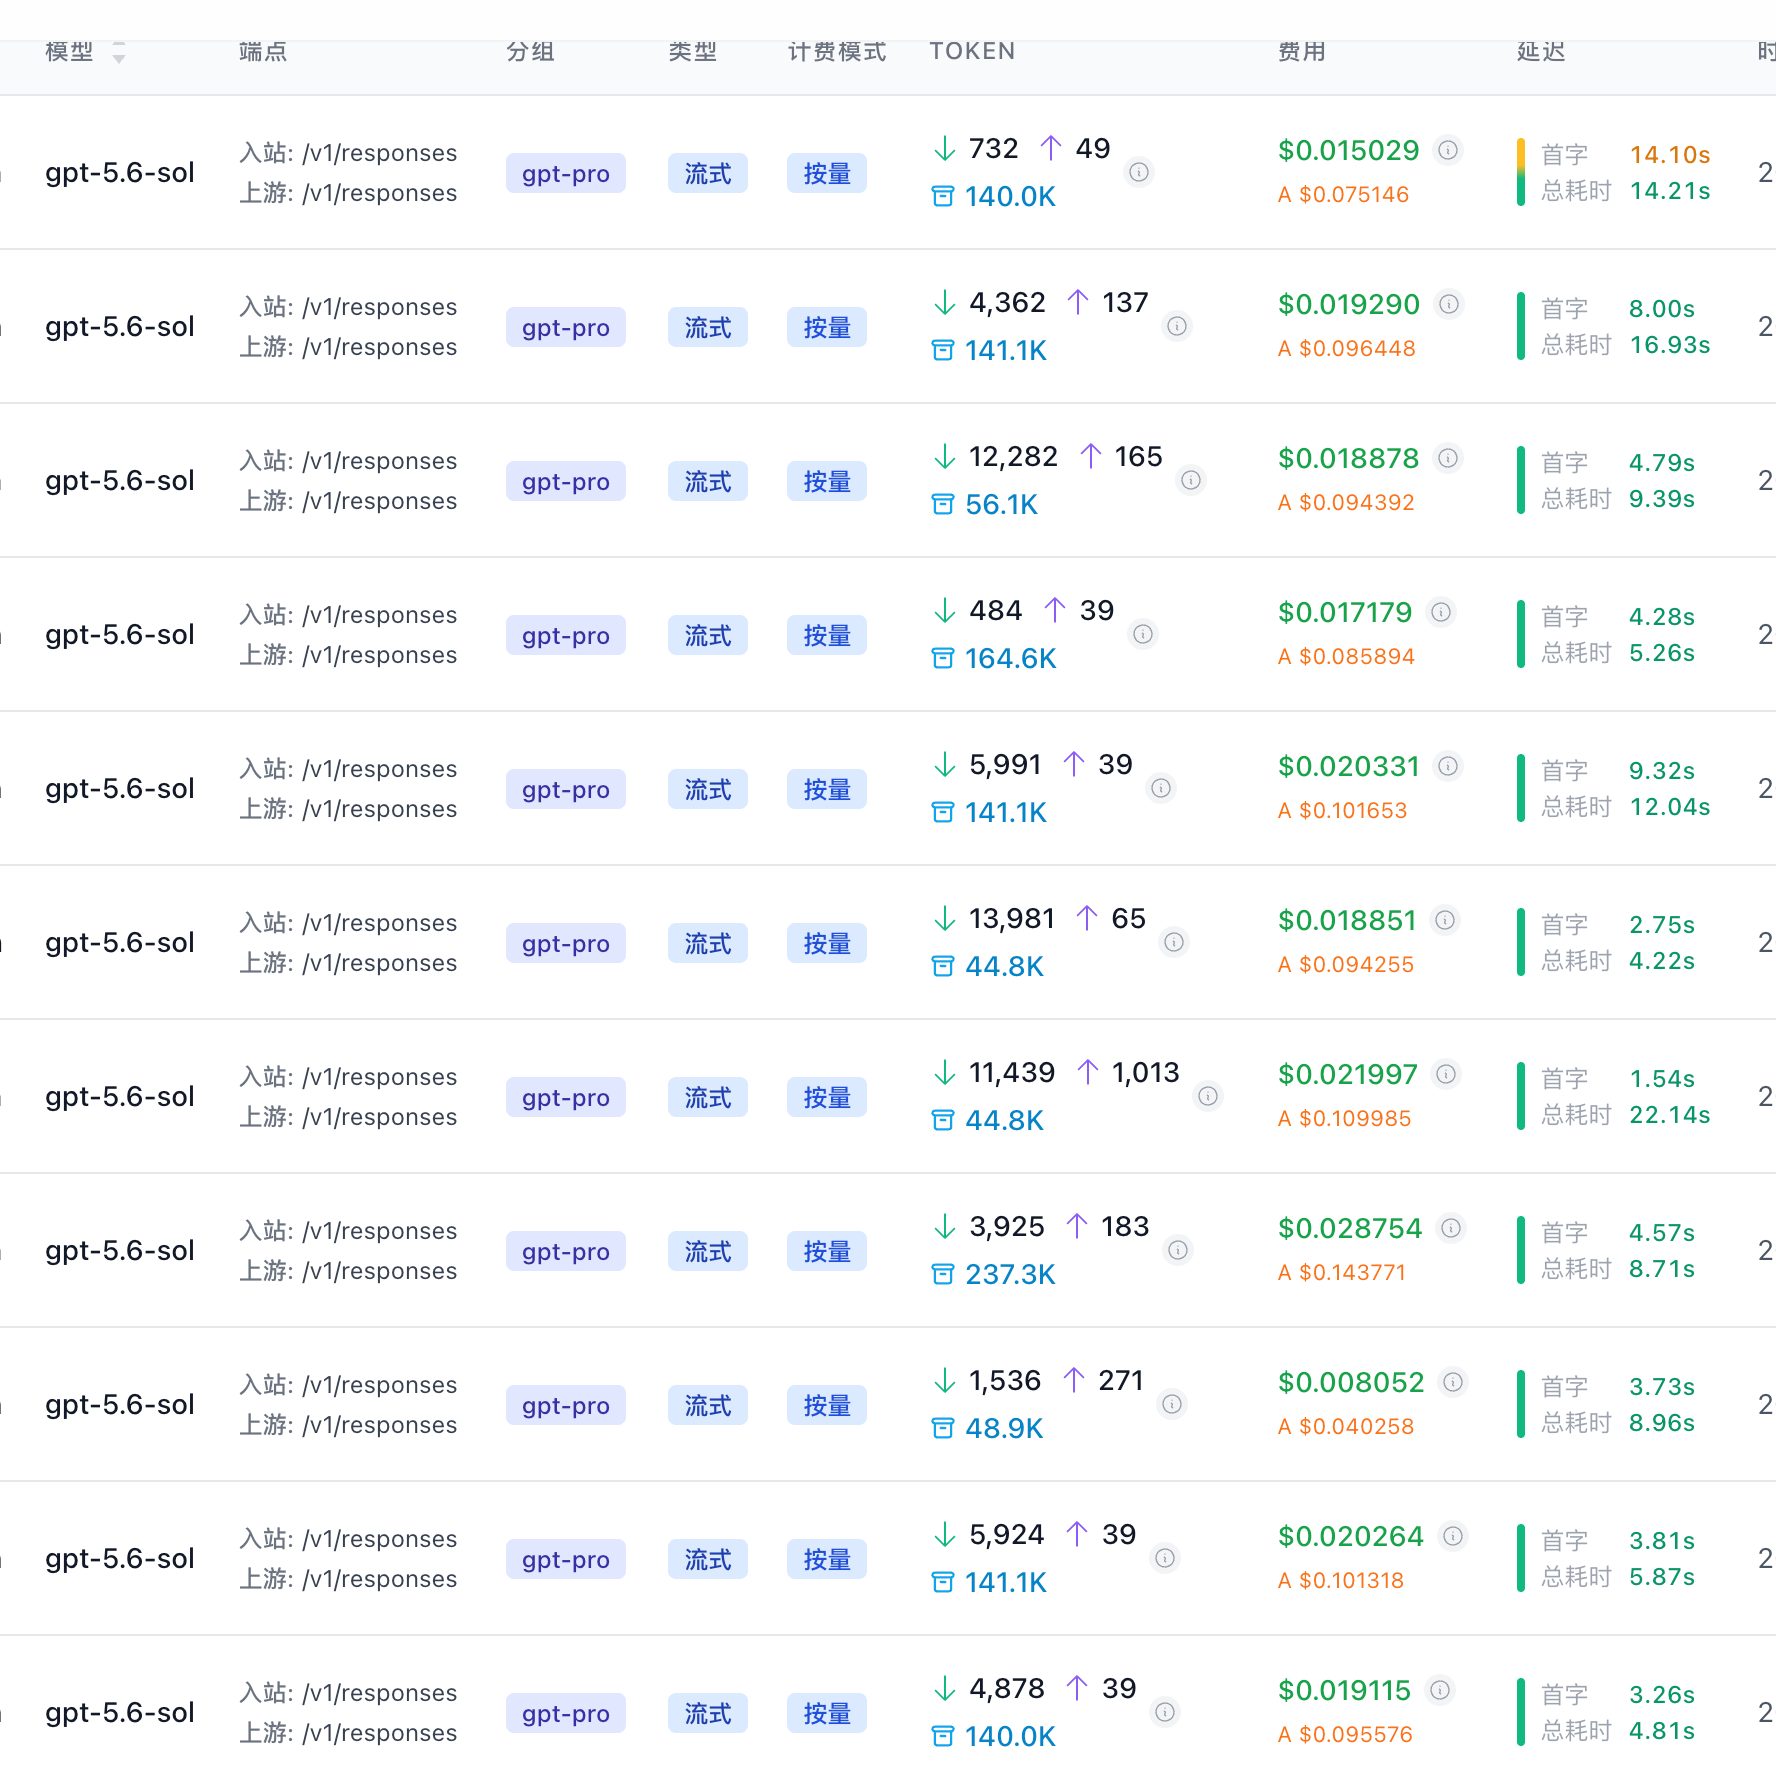Click cached token value 56.1K
Screen dimensions: 1776x1766
pos(1001,504)
